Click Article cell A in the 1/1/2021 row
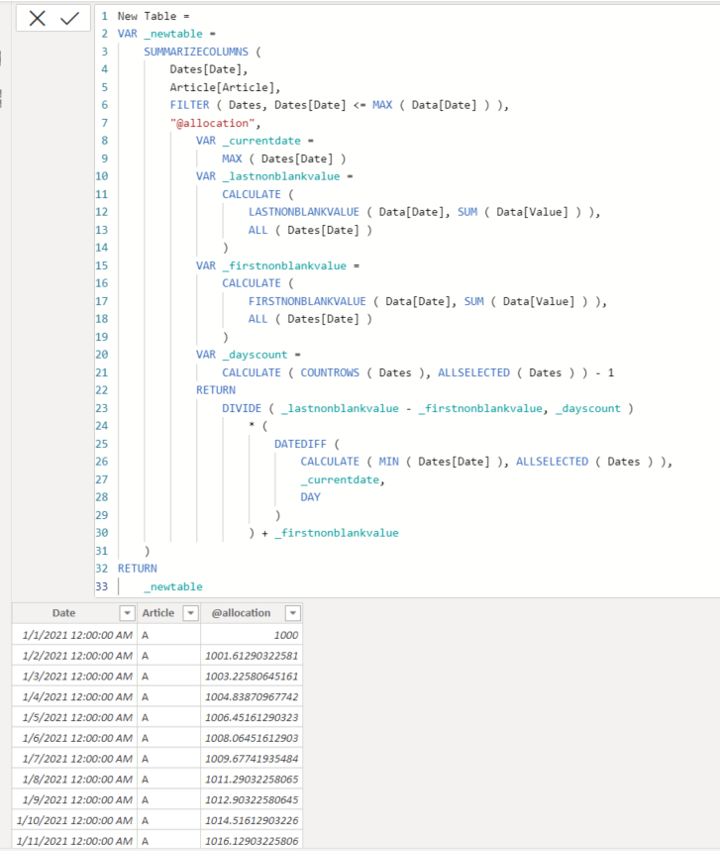 (169, 635)
